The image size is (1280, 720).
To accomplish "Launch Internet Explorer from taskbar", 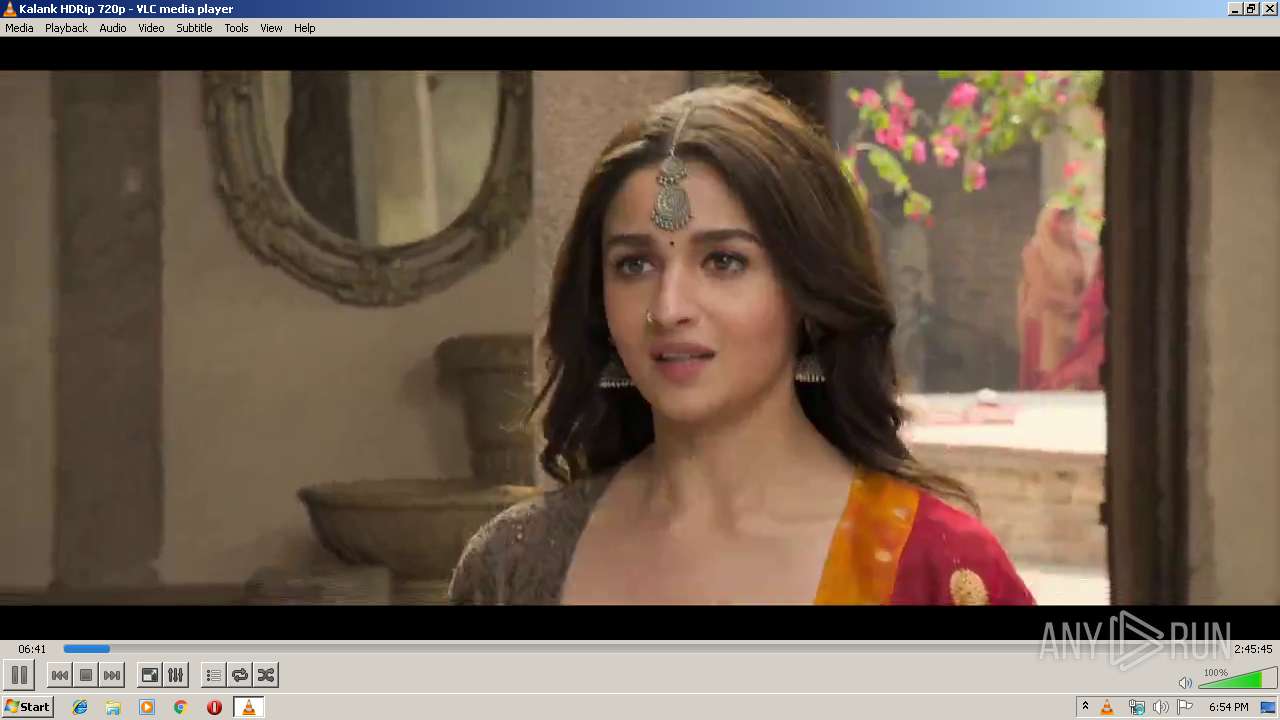I will tap(80, 707).
